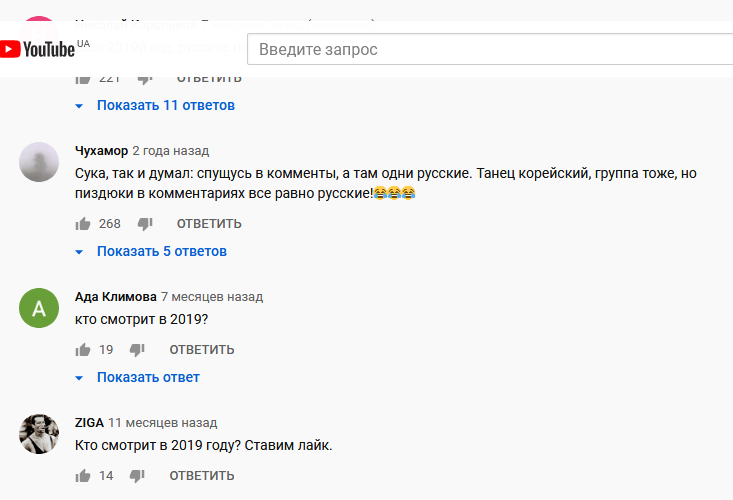The width and height of the screenshot is (733, 500).
Task: Click the YouTube logo
Action: point(38,49)
